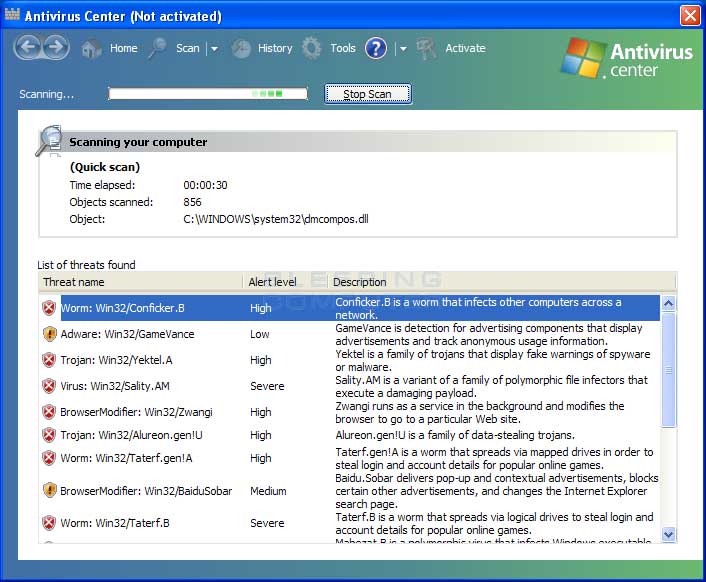Close the Antivirus Center window
The width and height of the screenshot is (706, 582).
click(x=690, y=15)
